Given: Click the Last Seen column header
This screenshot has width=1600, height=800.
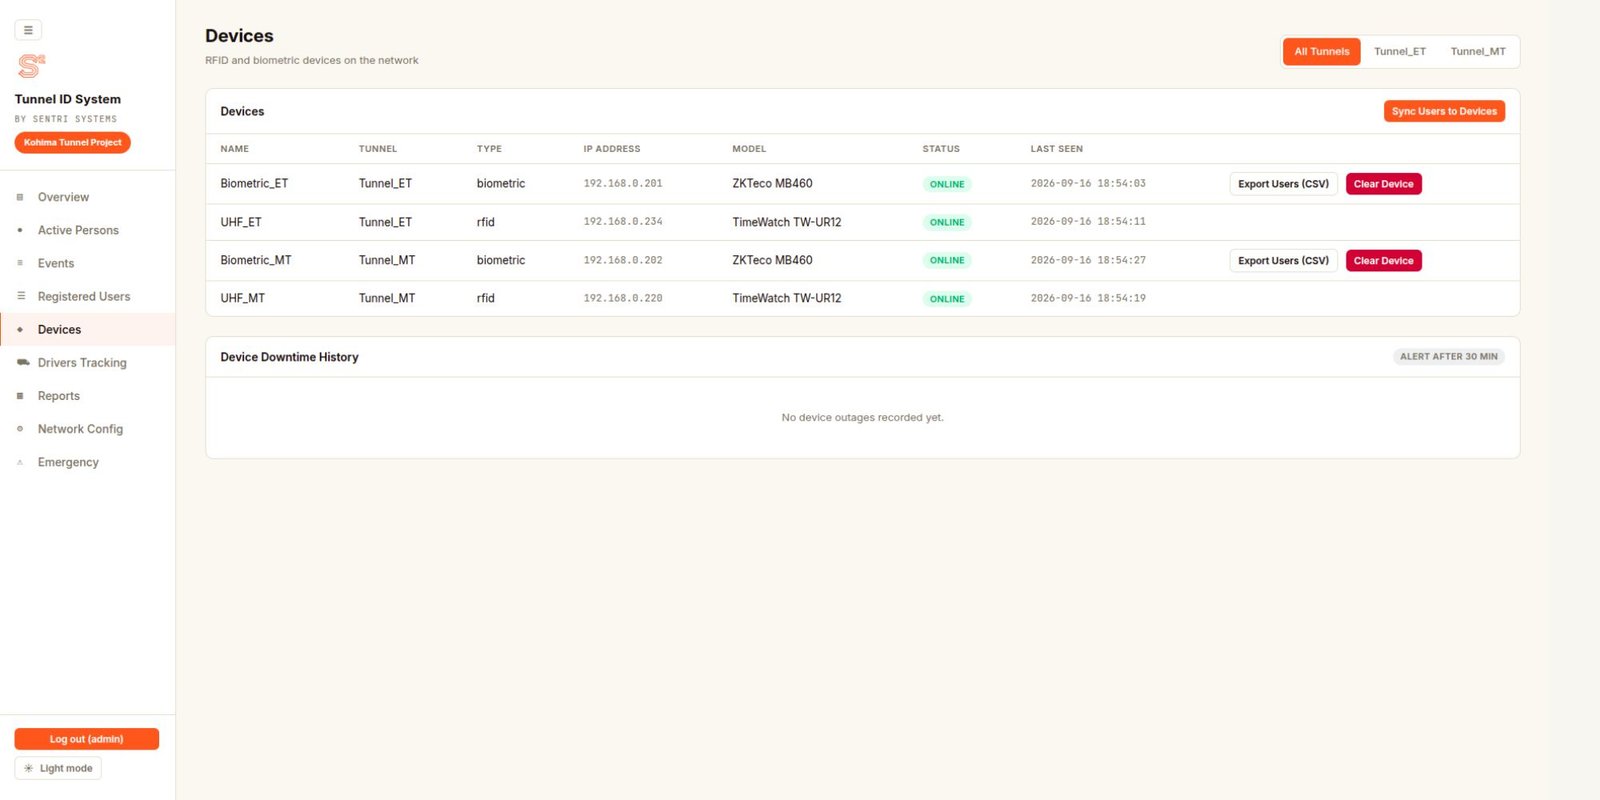Looking at the screenshot, I should click(1057, 149).
